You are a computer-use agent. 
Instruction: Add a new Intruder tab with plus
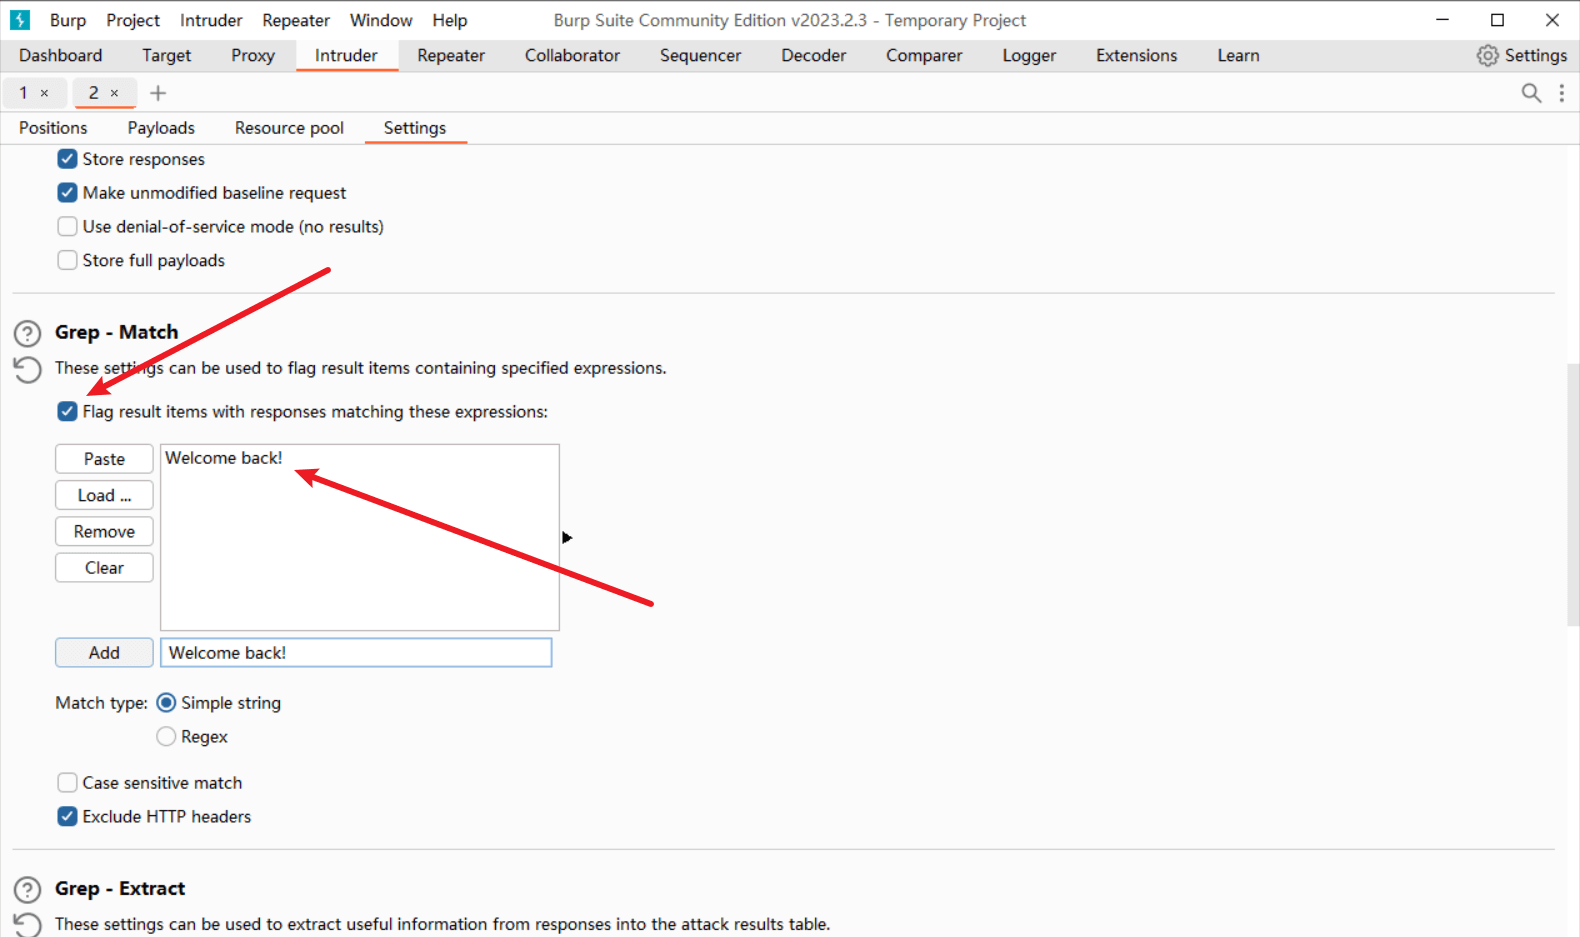point(158,93)
